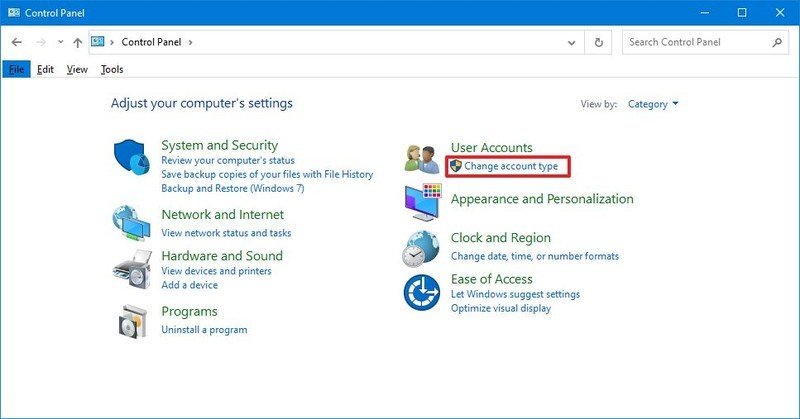Open the recent locations dropdown arrow
This screenshot has width=800, height=419.
click(x=61, y=42)
